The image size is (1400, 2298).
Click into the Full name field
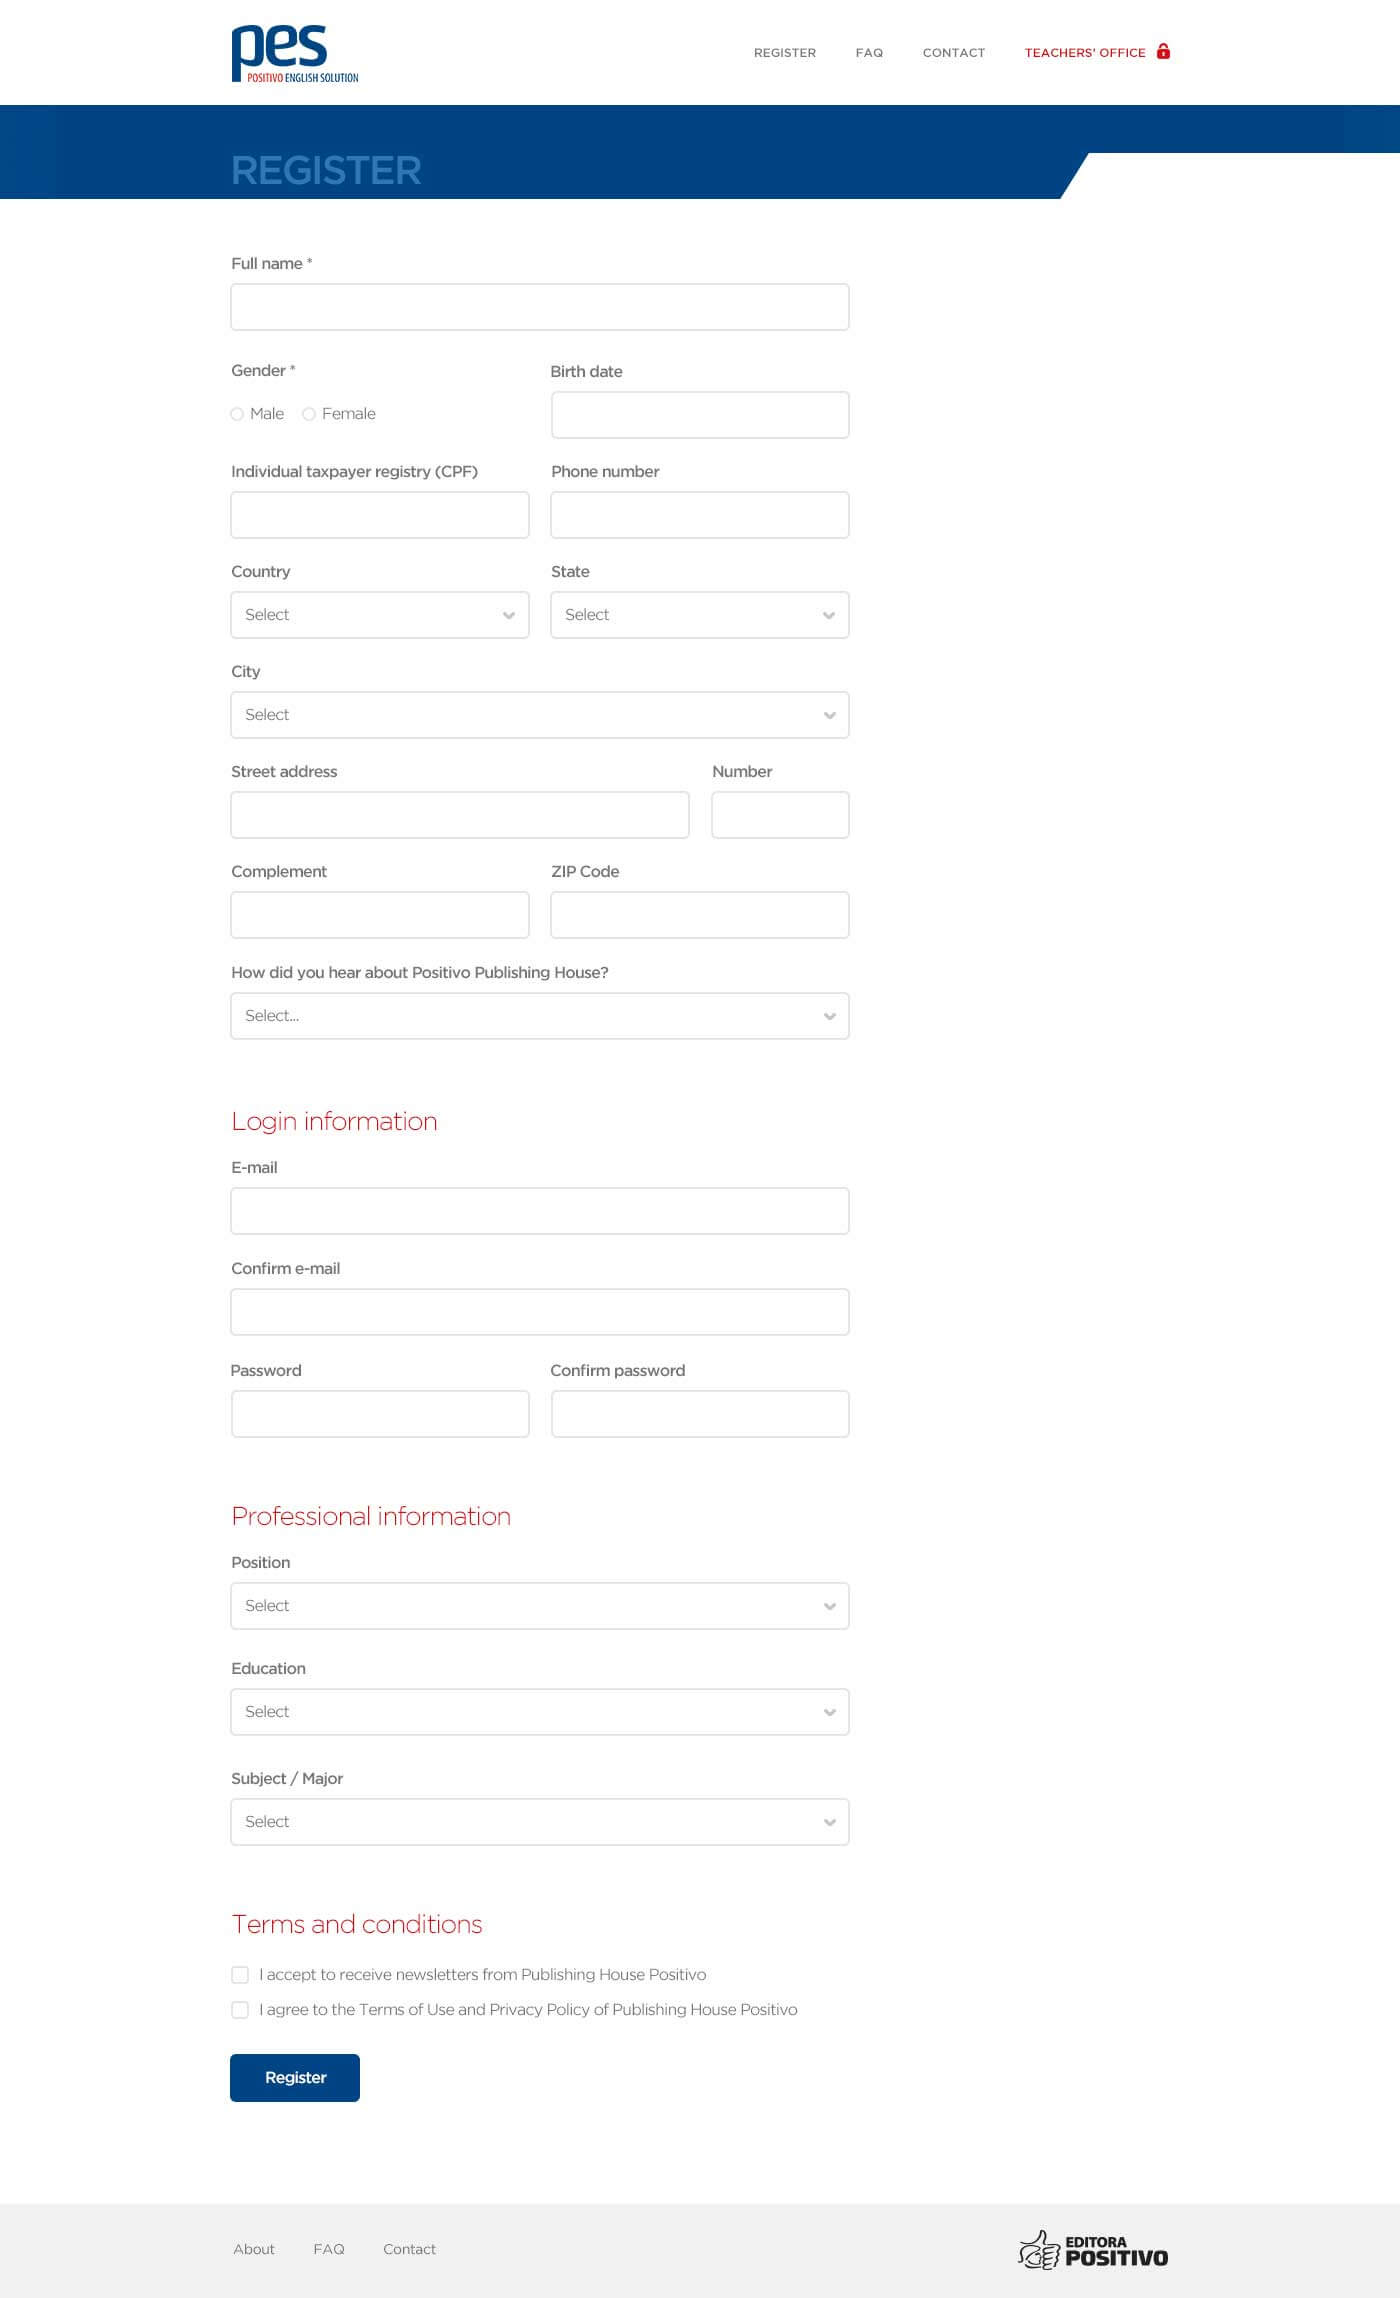tap(540, 307)
